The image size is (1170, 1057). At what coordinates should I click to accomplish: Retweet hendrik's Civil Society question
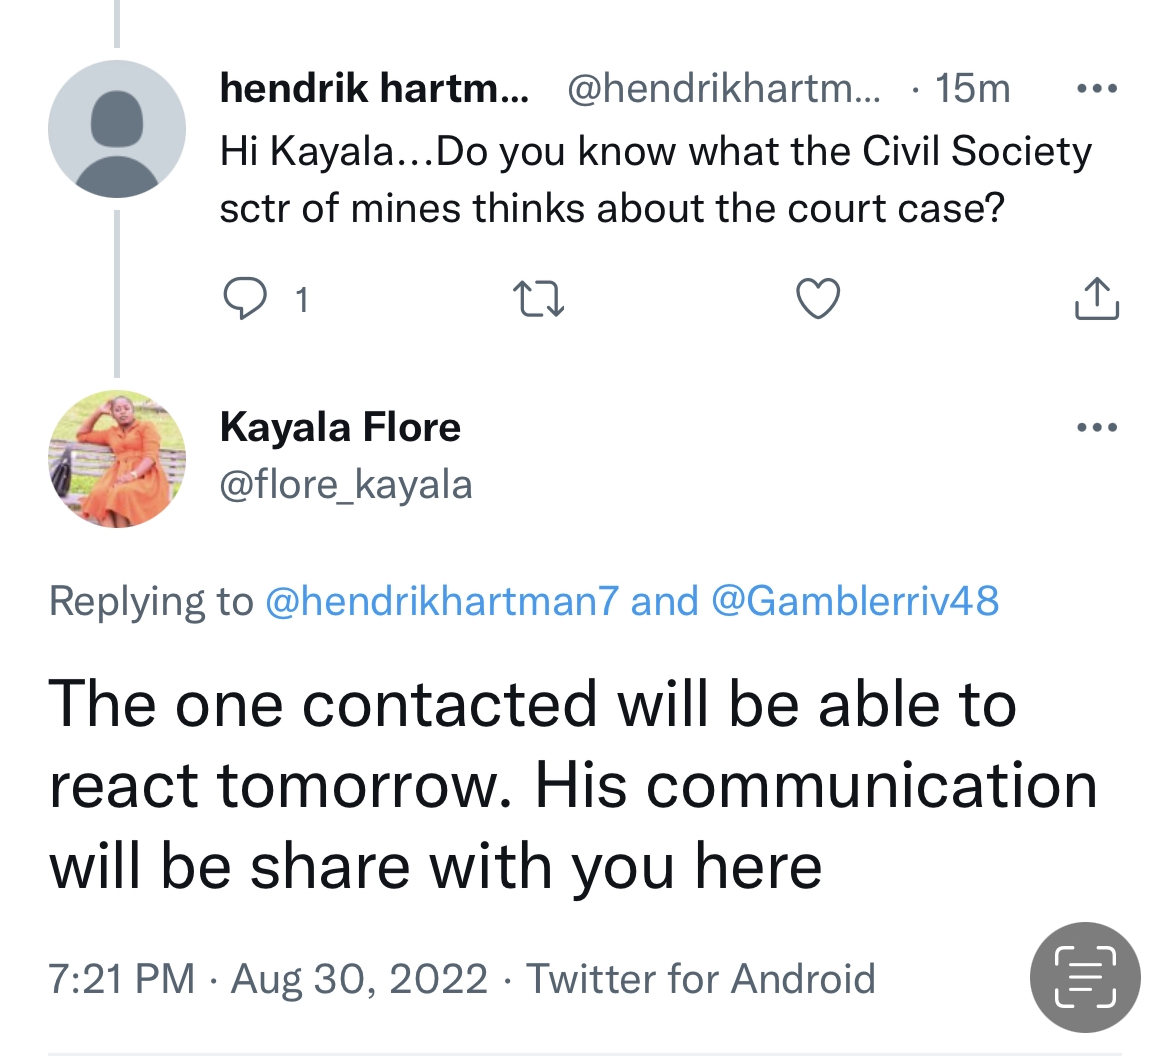pyautogui.click(x=538, y=298)
